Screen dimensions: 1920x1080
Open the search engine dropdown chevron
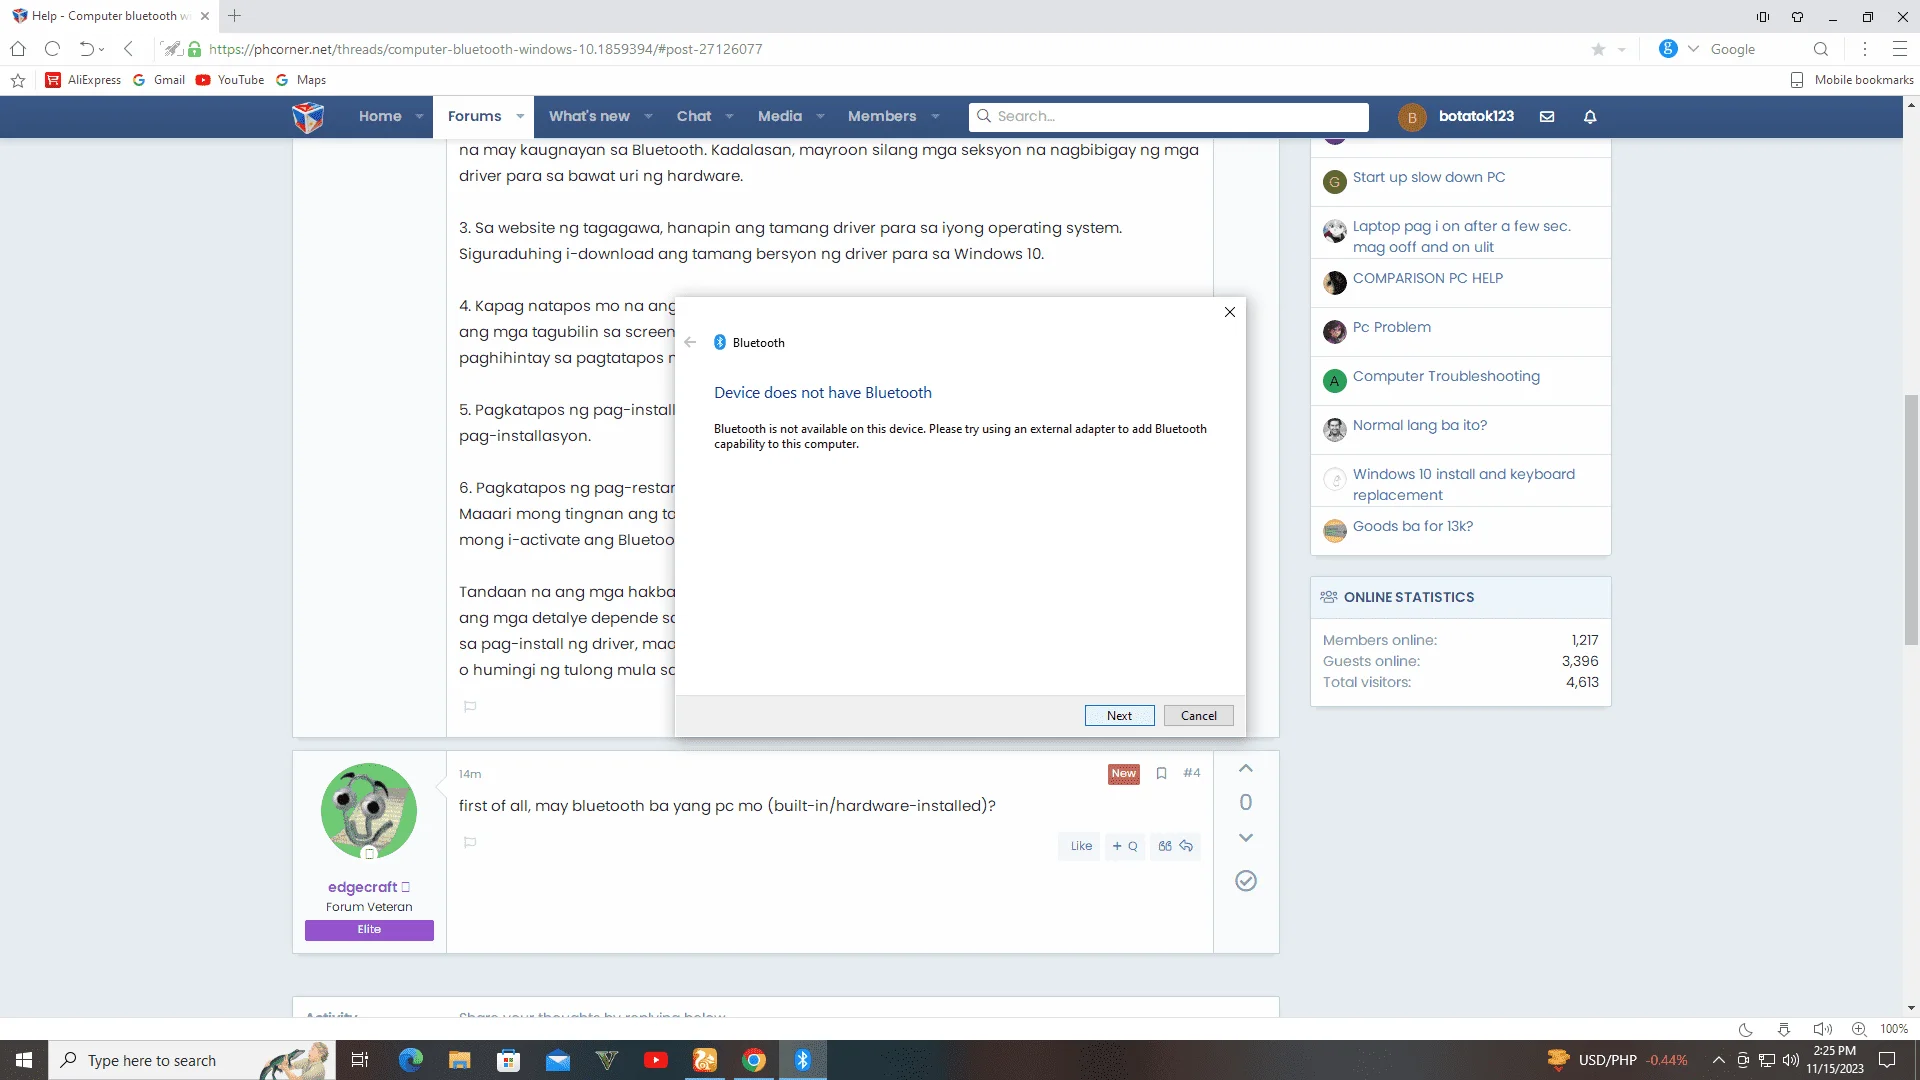(1693, 49)
